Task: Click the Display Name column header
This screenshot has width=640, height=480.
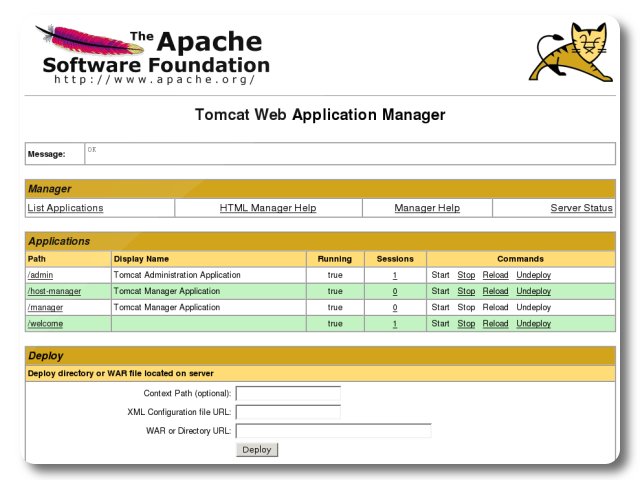Action: pyautogui.click(x=141, y=259)
